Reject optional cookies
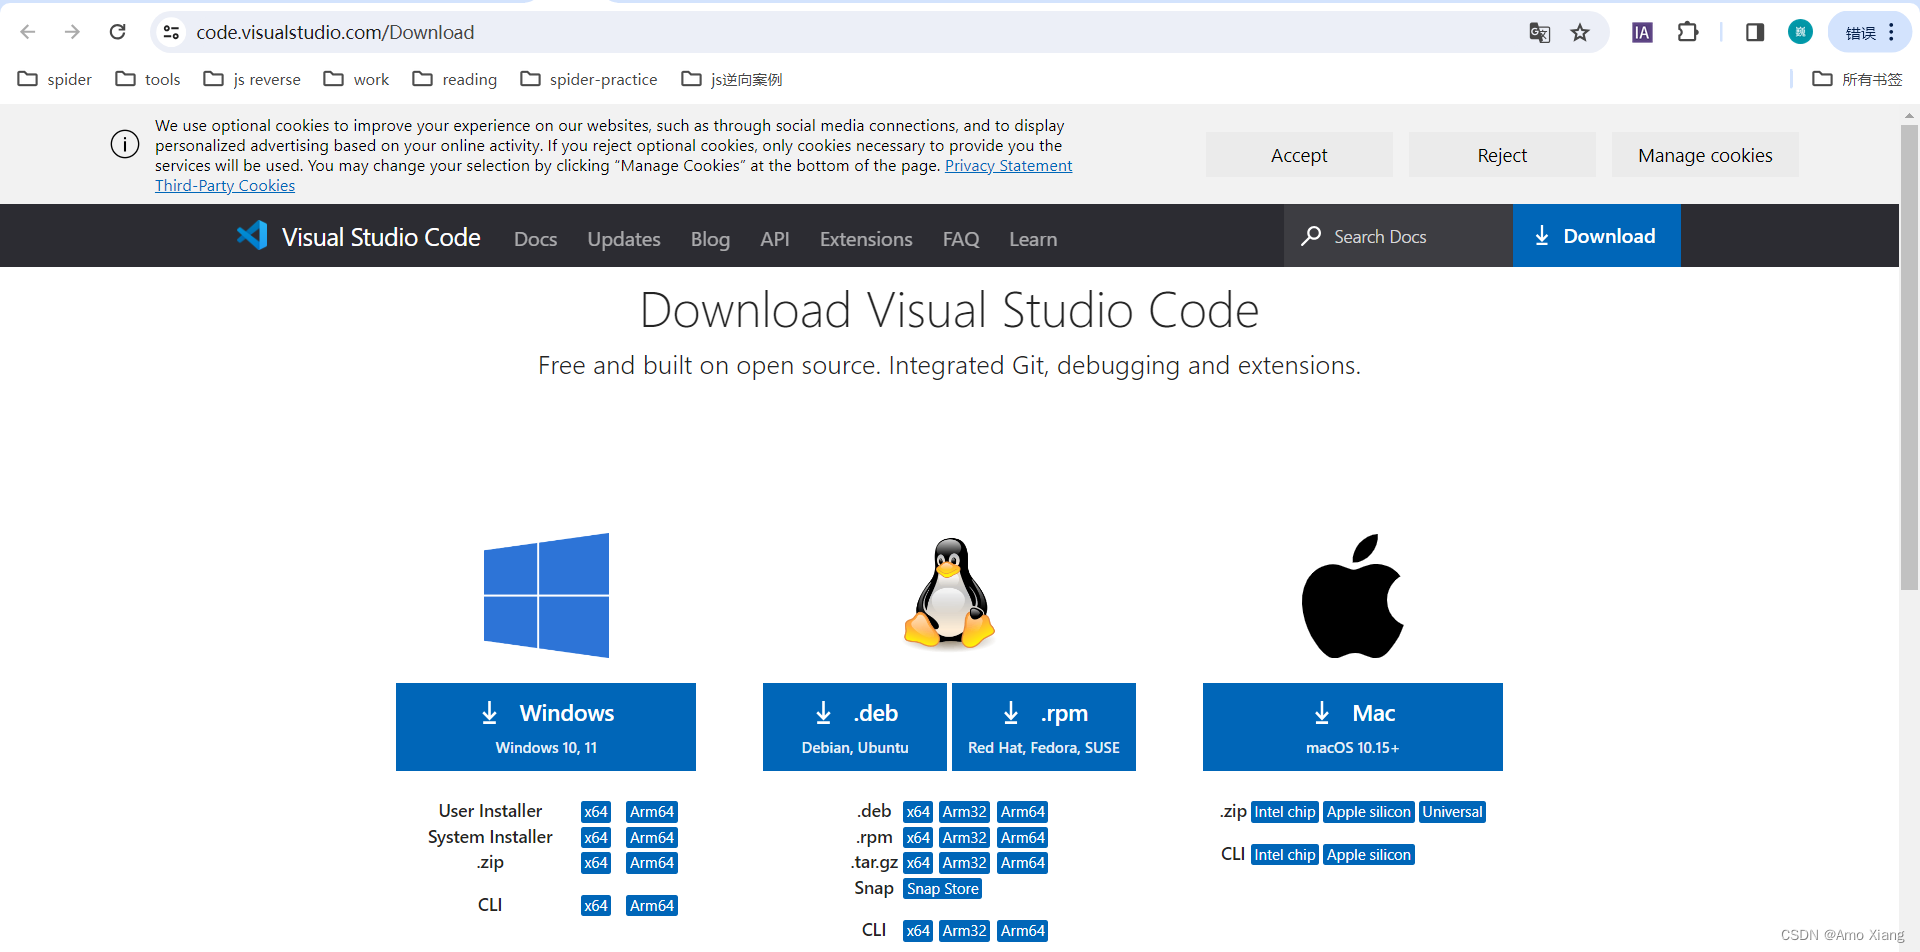 tap(1502, 155)
